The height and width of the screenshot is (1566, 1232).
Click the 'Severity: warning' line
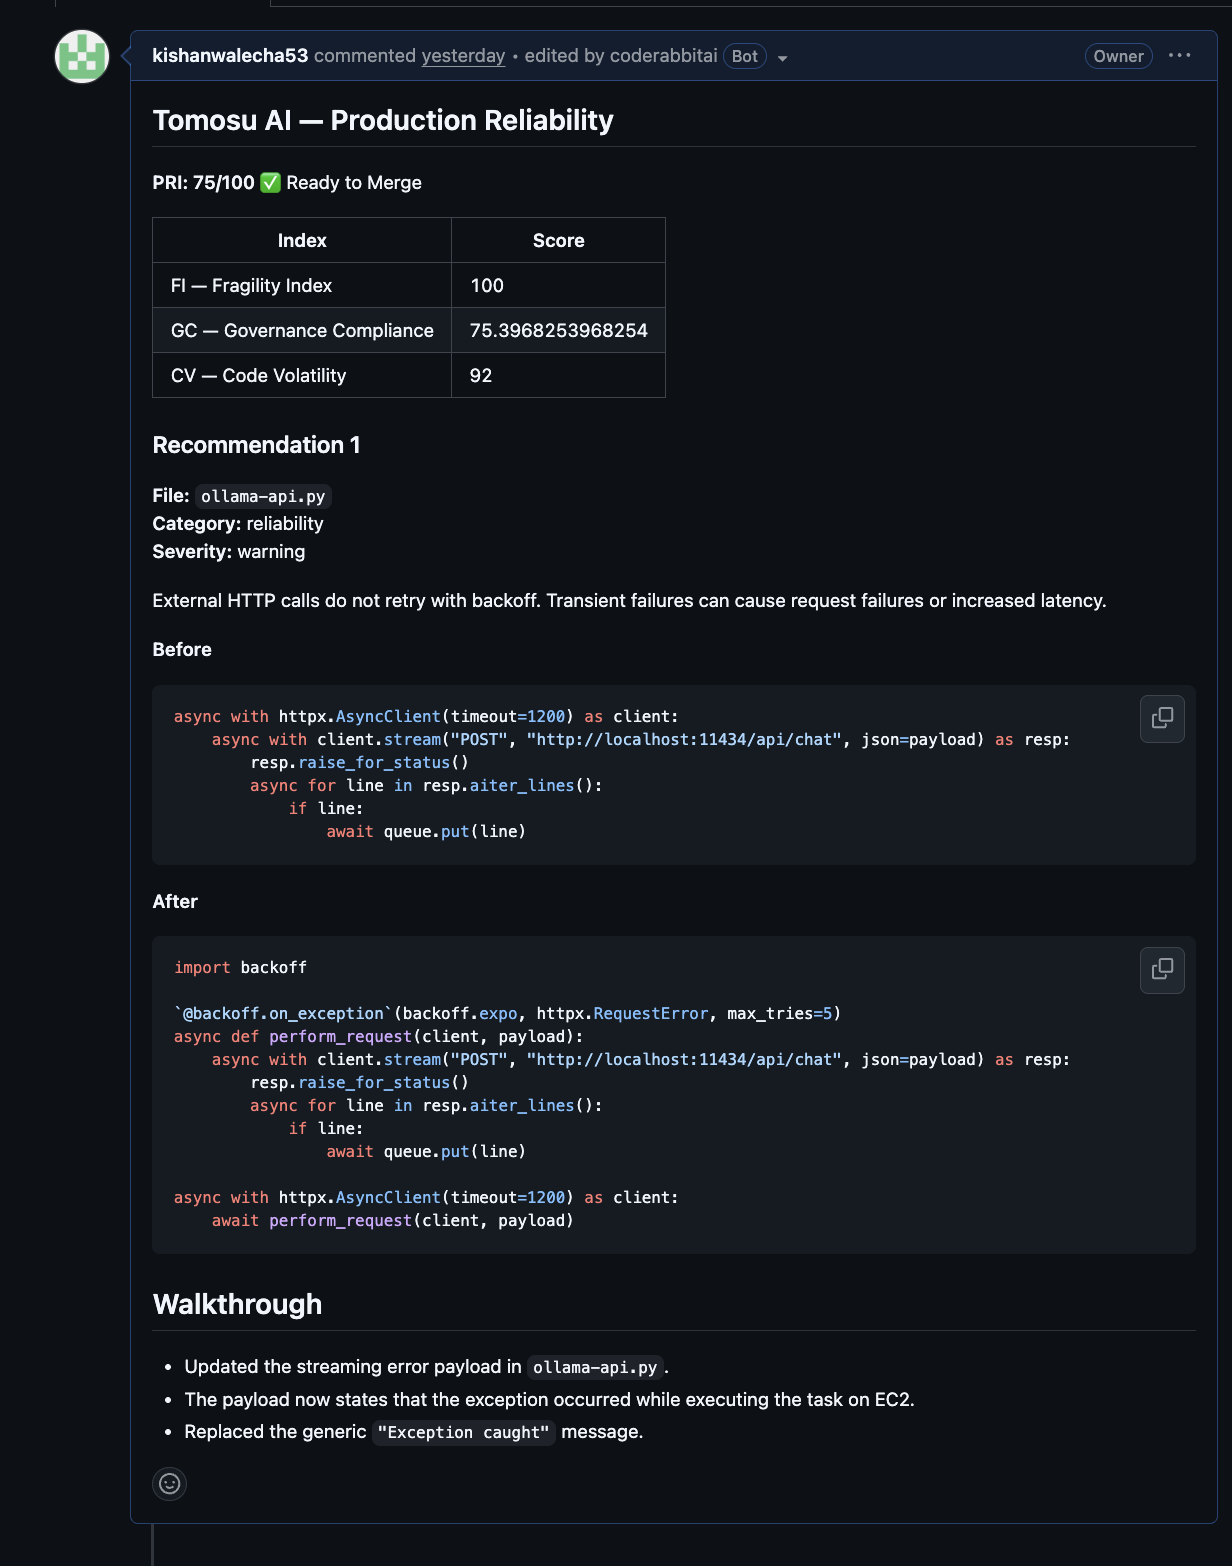[229, 552]
